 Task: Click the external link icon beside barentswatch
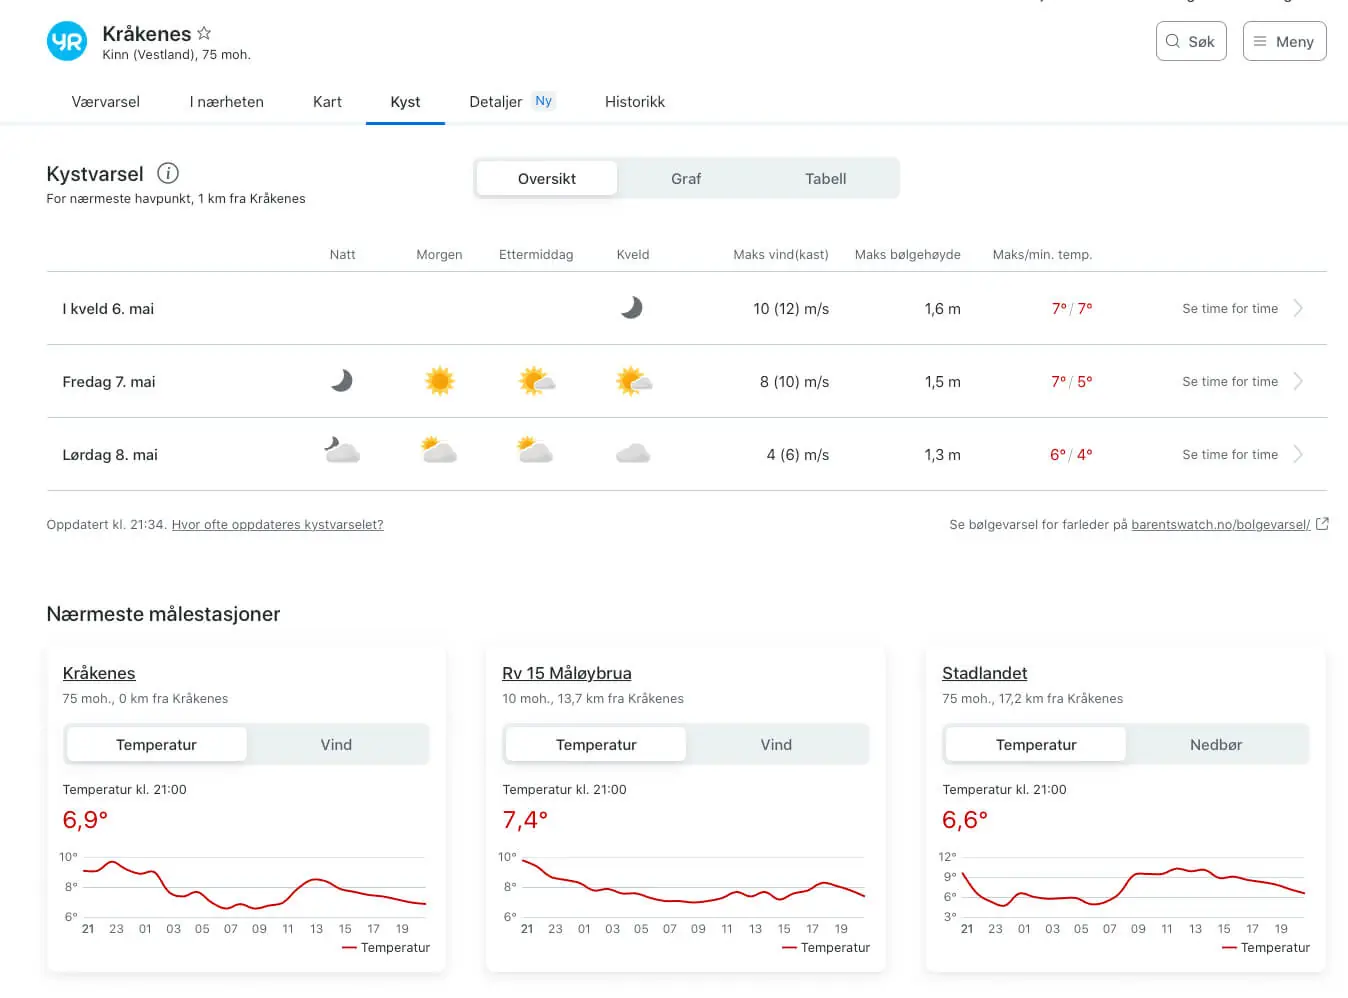click(1322, 524)
